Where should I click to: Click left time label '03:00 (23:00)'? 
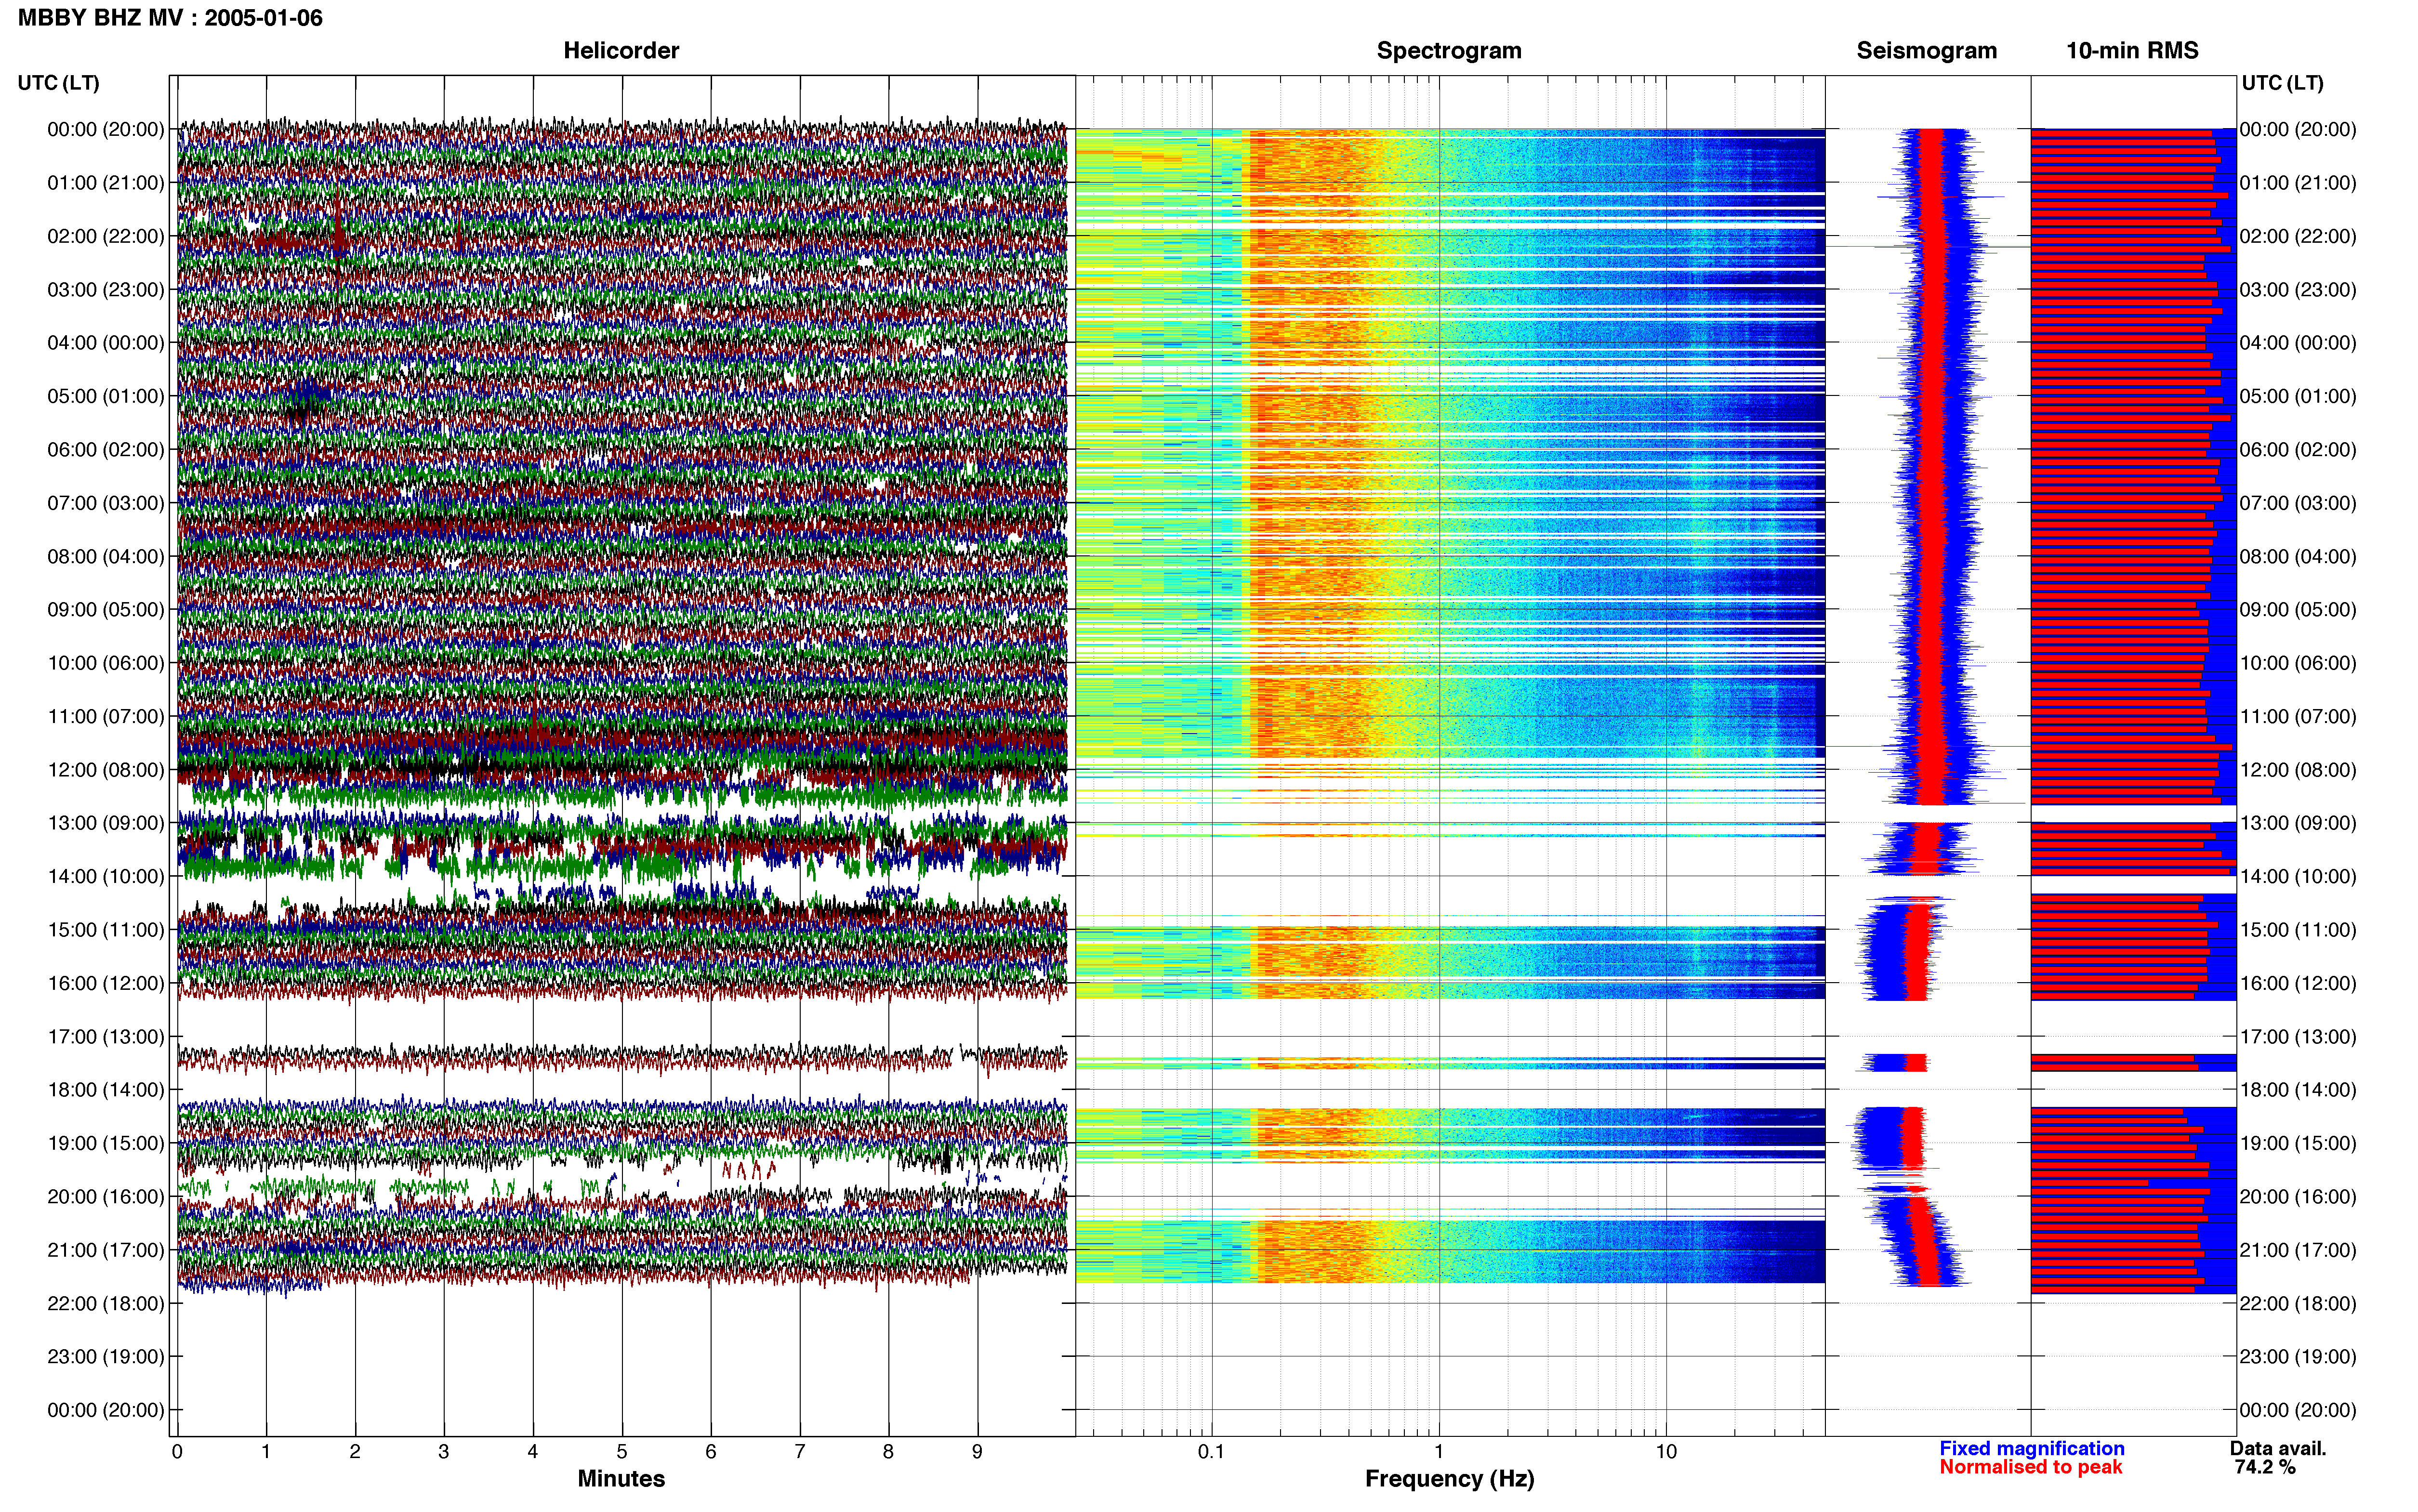[x=106, y=290]
